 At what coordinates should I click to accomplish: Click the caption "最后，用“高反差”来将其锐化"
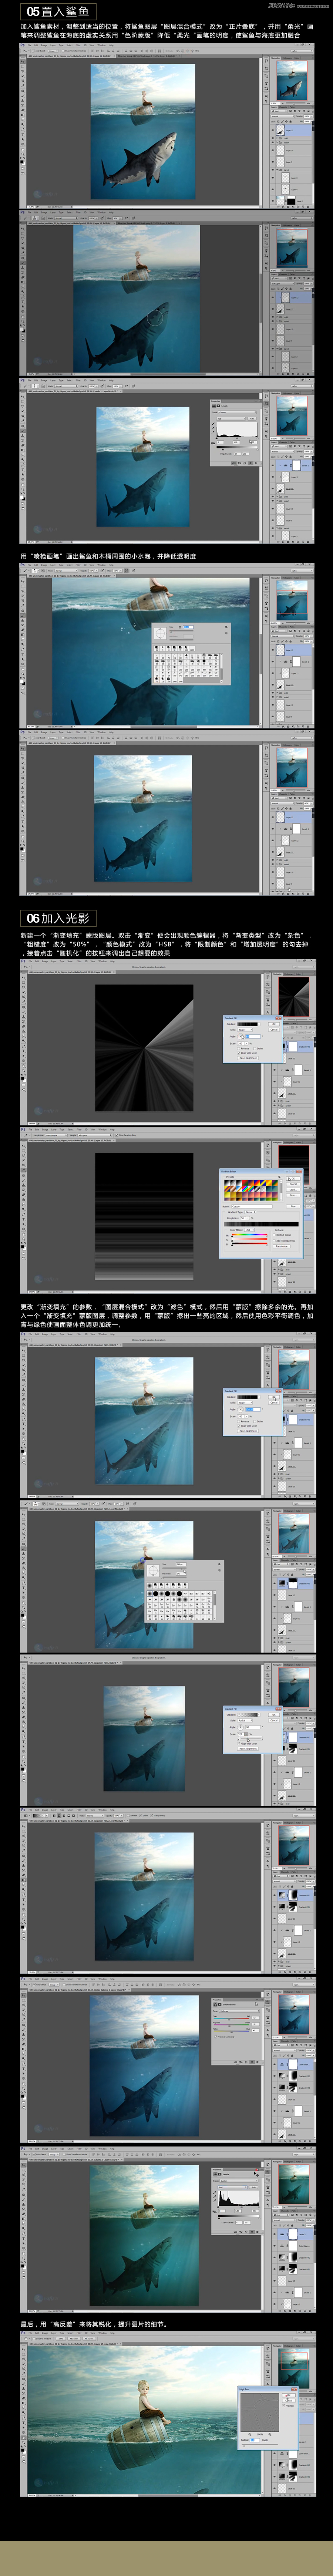coord(94,2324)
